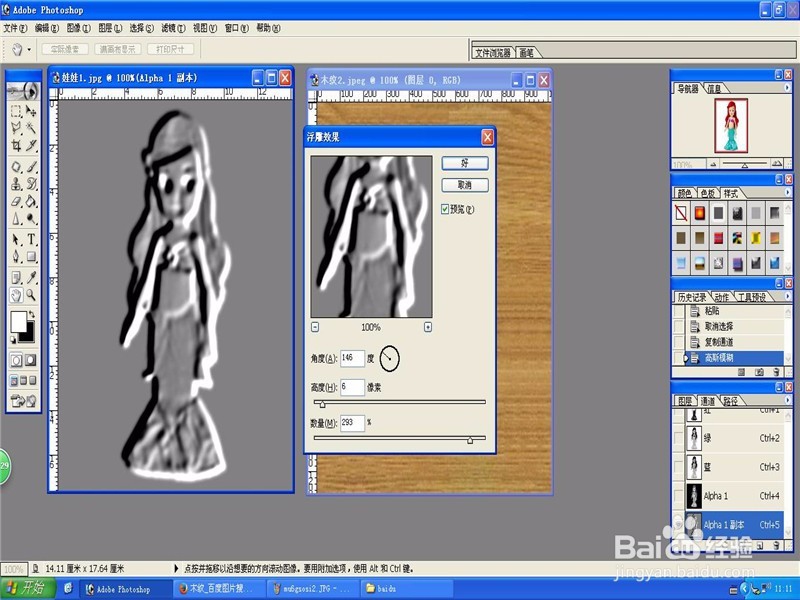Click the angle (角度) input field

point(353,358)
